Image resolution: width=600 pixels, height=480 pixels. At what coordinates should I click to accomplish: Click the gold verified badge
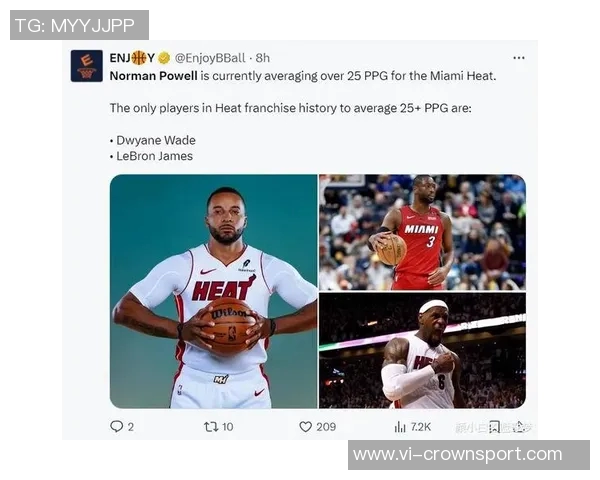(164, 58)
